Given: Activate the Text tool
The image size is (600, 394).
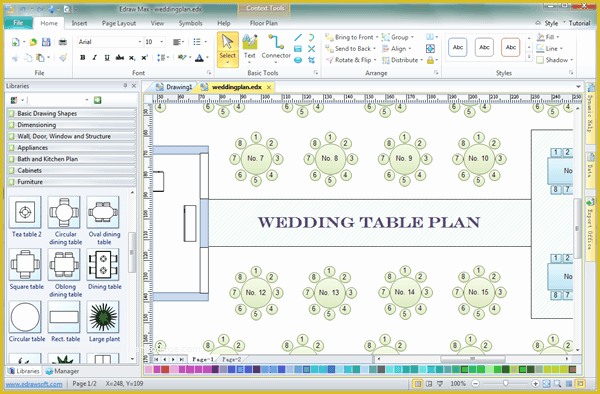Looking at the screenshot, I should tap(249, 48).
